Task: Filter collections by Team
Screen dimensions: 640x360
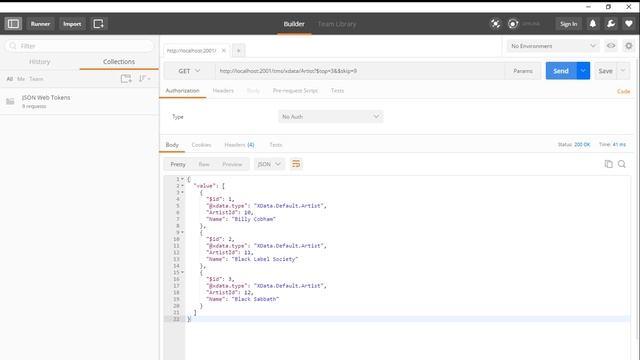Action: point(36,79)
